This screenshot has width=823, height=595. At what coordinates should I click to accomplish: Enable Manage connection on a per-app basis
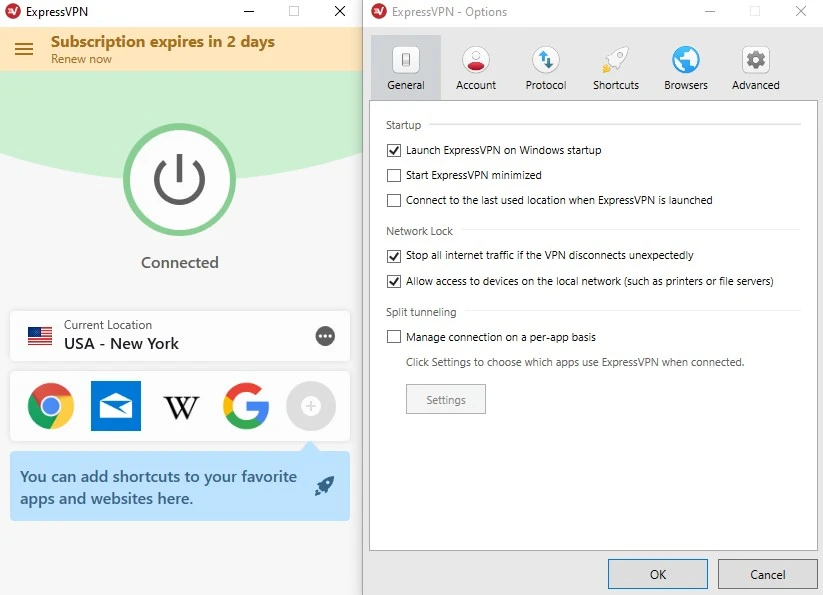click(x=394, y=337)
